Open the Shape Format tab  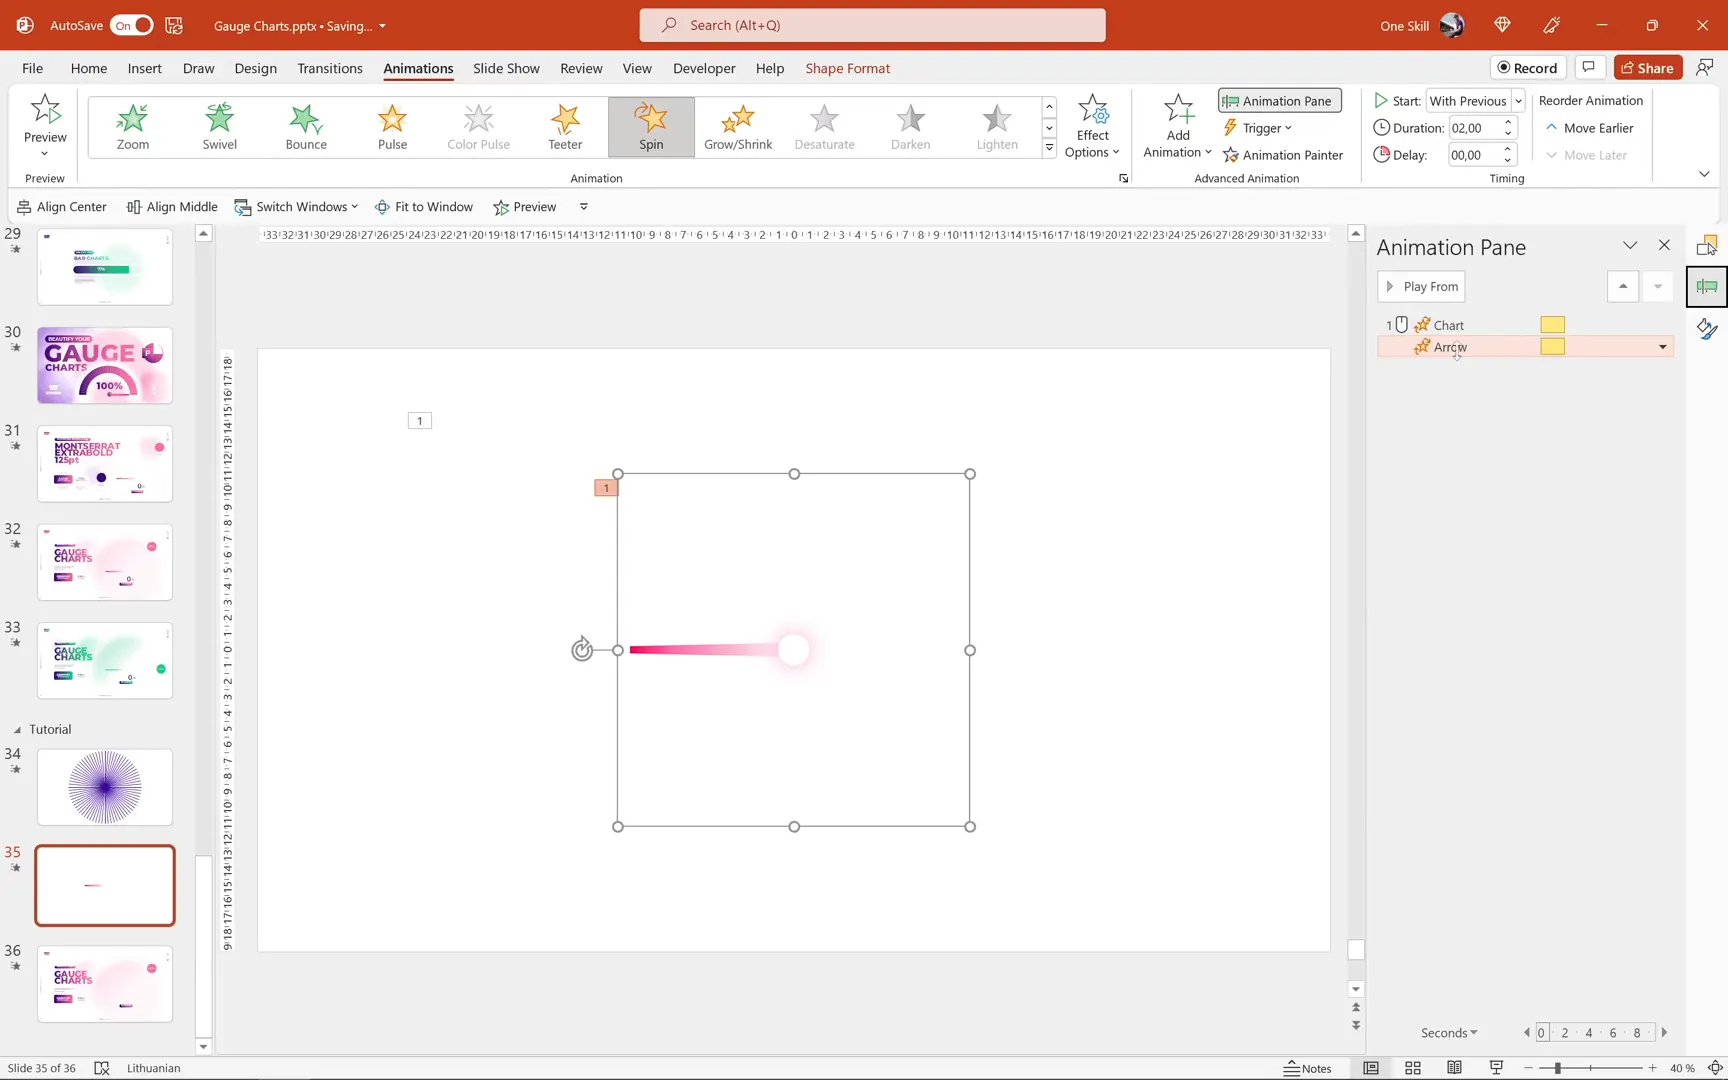point(847,68)
